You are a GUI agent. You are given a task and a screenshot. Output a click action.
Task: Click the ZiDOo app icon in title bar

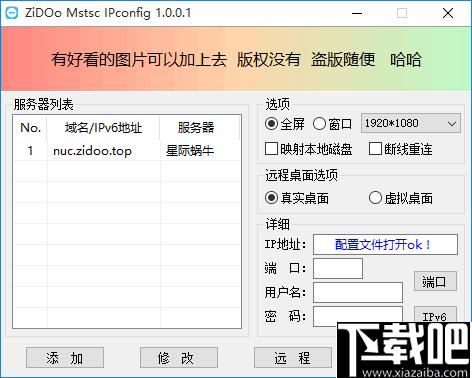coord(12,13)
